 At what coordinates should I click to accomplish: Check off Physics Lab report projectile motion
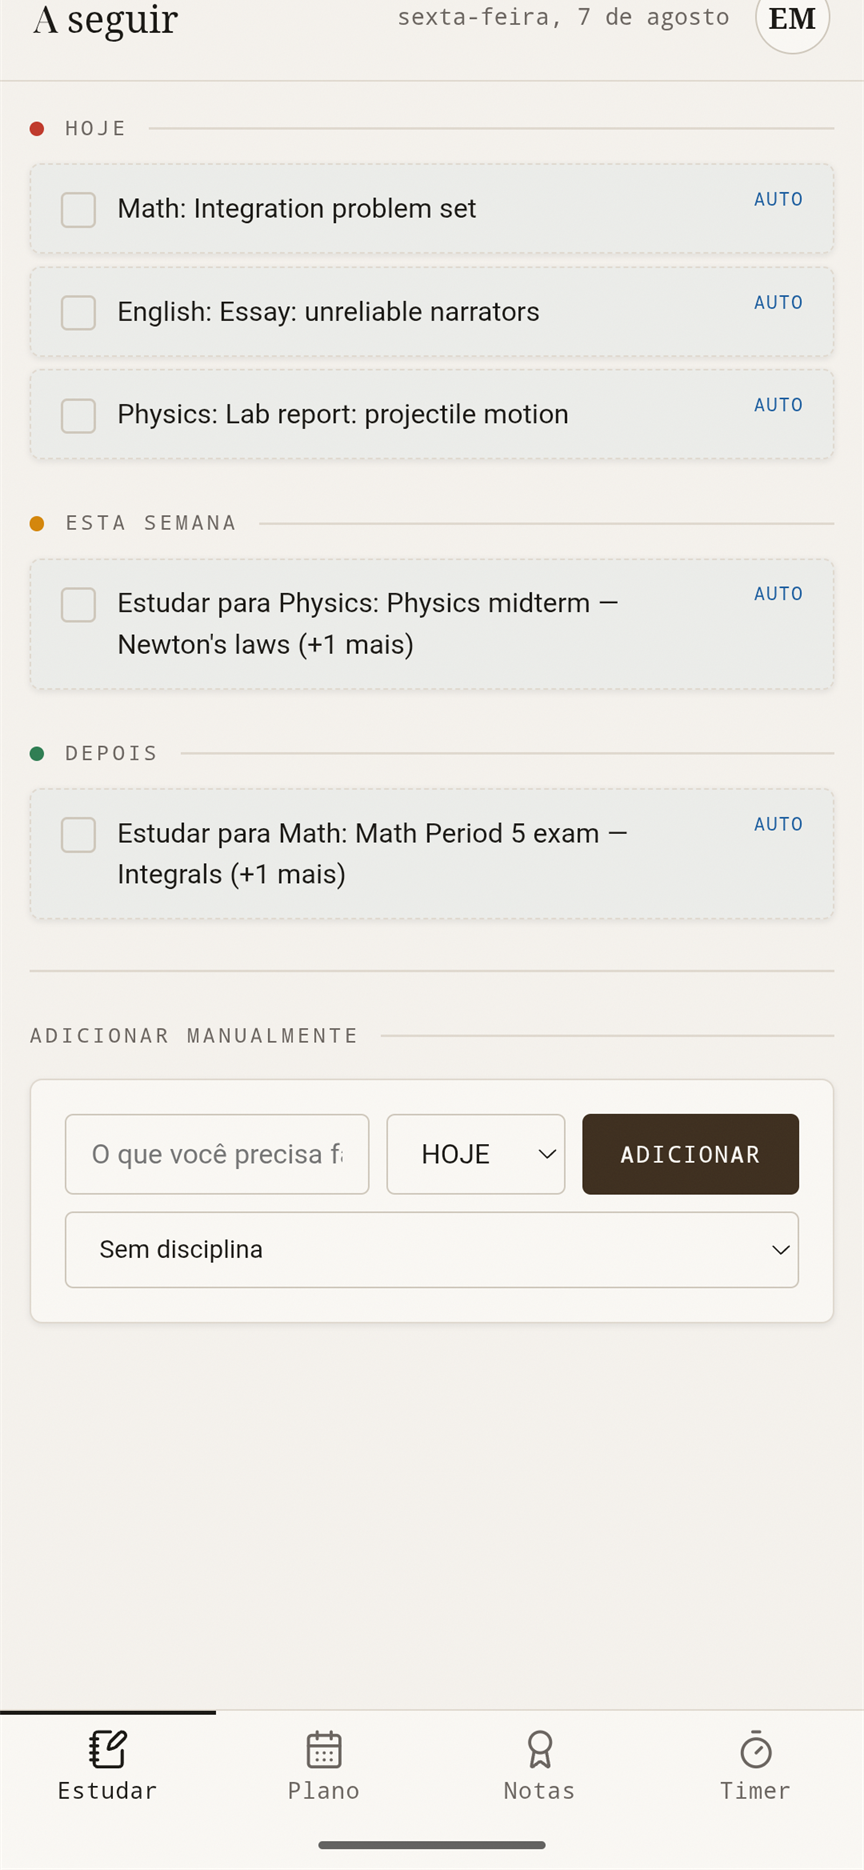tap(78, 415)
